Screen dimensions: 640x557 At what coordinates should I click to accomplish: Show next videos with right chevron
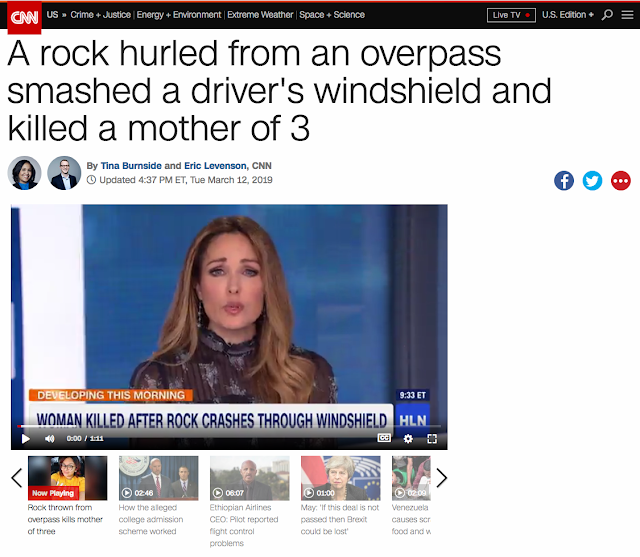point(442,478)
